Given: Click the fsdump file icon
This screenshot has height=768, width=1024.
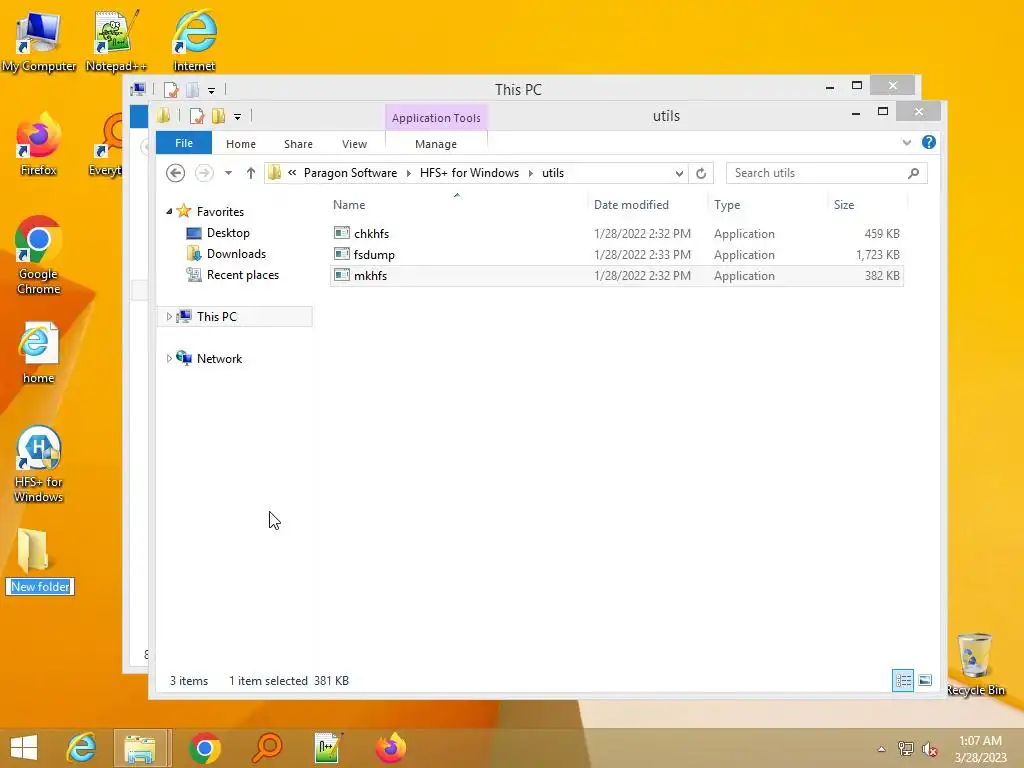Looking at the screenshot, I should pyautogui.click(x=342, y=253).
